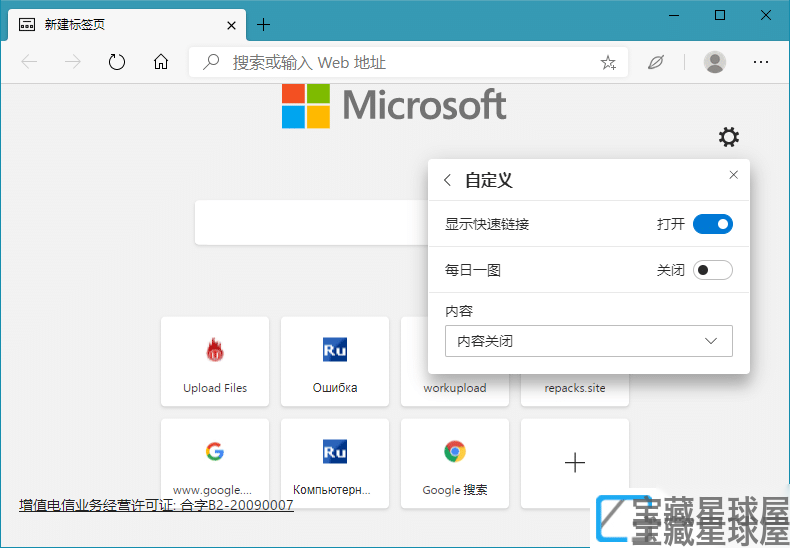The height and width of the screenshot is (548, 790).
Task: Click the browser forward arrow
Action: tap(73, 62)
